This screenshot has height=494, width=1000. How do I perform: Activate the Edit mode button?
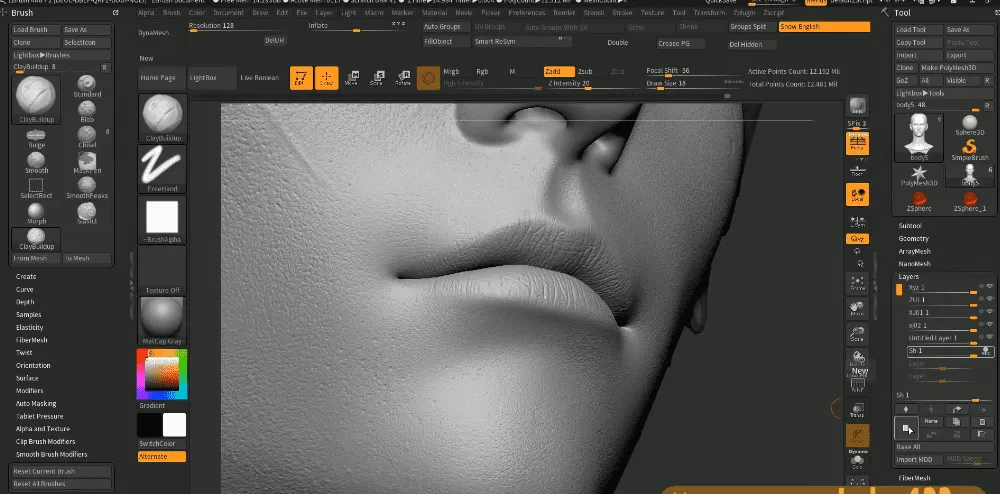click(300, 78)
